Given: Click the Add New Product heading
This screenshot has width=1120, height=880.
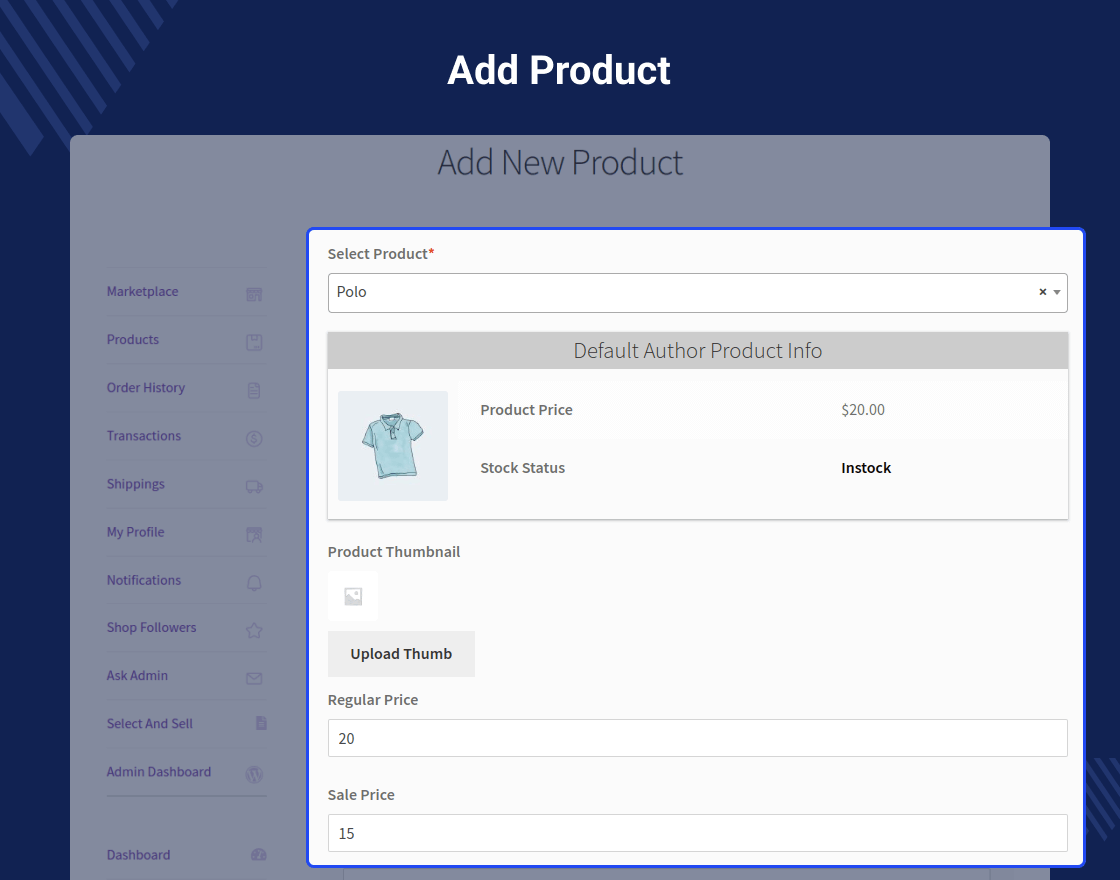Looking at the screenshot, I should tap(560, 163).
